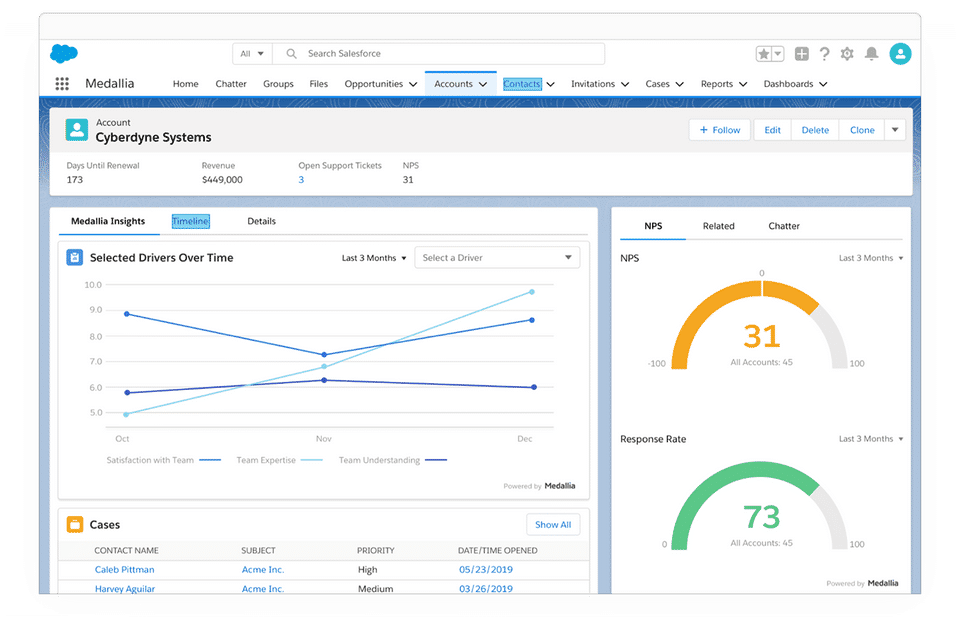Click the Satisfaction with Team legend entry
This screenshot has height=638, width=960.
pos(163,460)
